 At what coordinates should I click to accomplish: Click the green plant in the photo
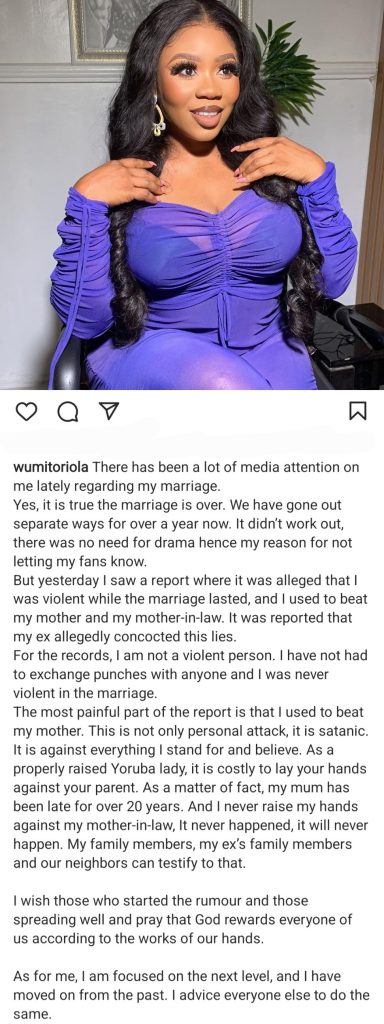287,62
